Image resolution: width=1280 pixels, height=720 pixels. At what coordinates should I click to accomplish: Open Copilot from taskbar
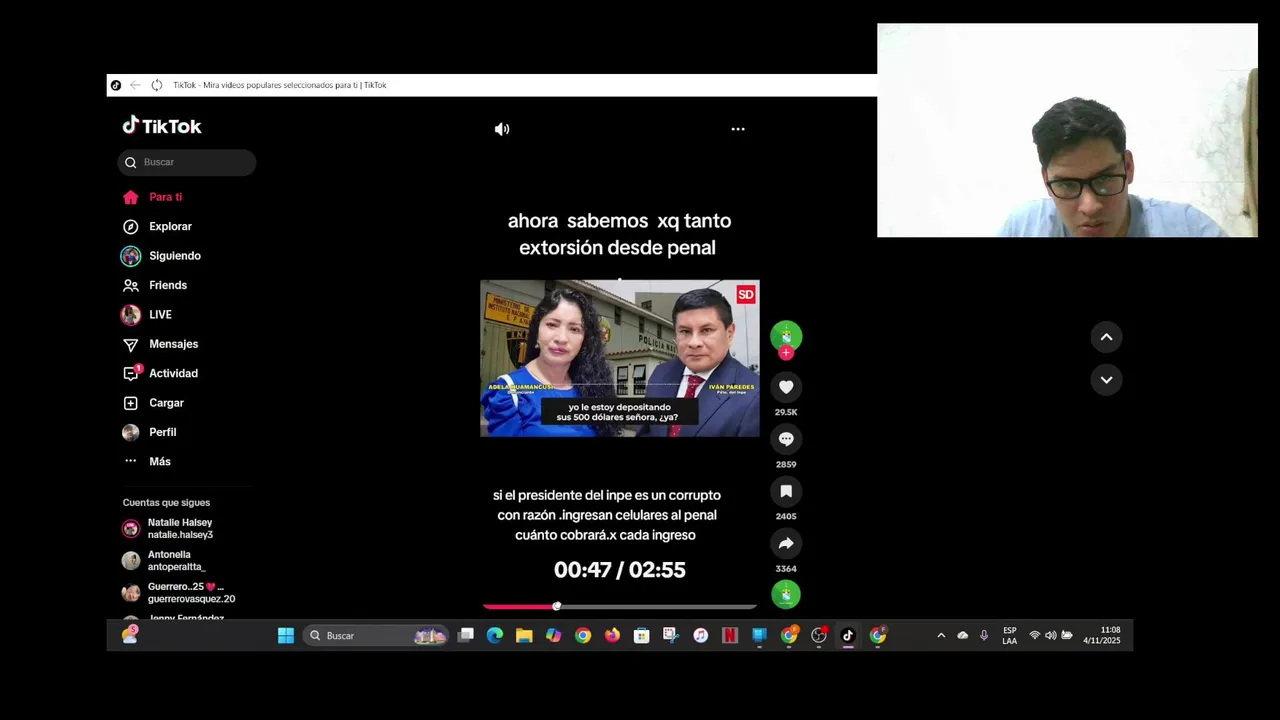(x=553, y=635)
